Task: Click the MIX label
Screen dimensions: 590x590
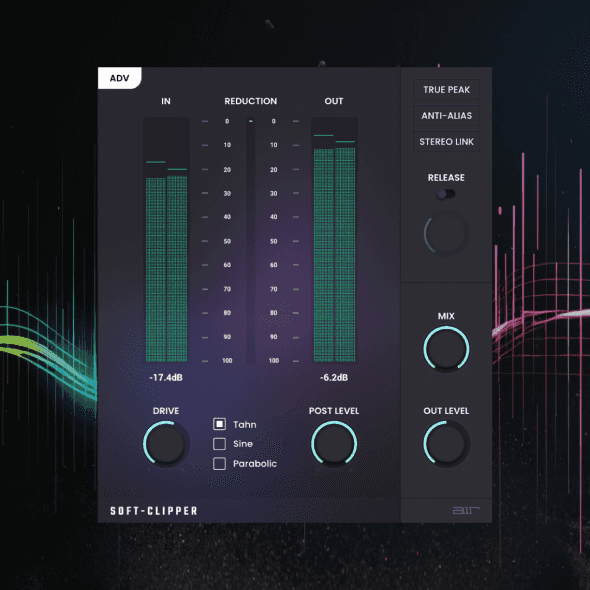Action: (446, 316)
